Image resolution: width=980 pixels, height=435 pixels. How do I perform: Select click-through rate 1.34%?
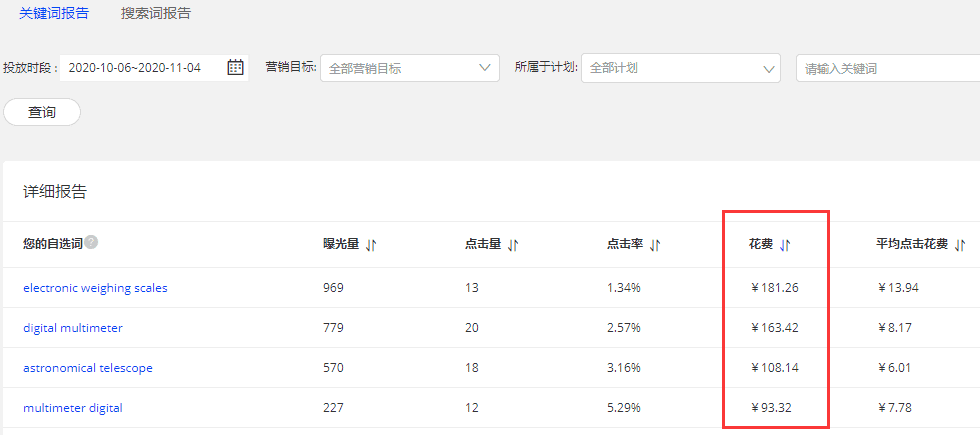pos(623,288)
